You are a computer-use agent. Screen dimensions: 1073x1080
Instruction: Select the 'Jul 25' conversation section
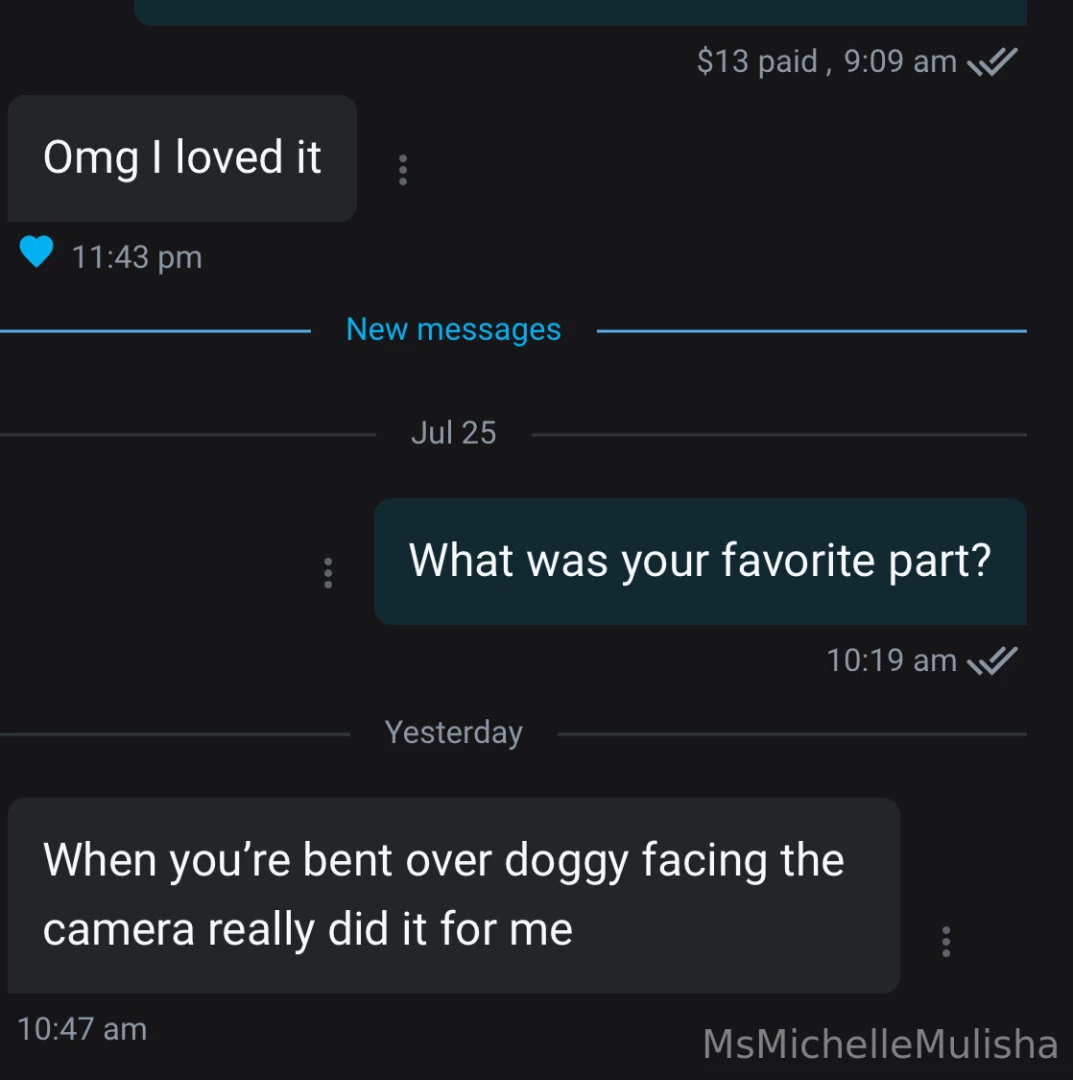453,432
